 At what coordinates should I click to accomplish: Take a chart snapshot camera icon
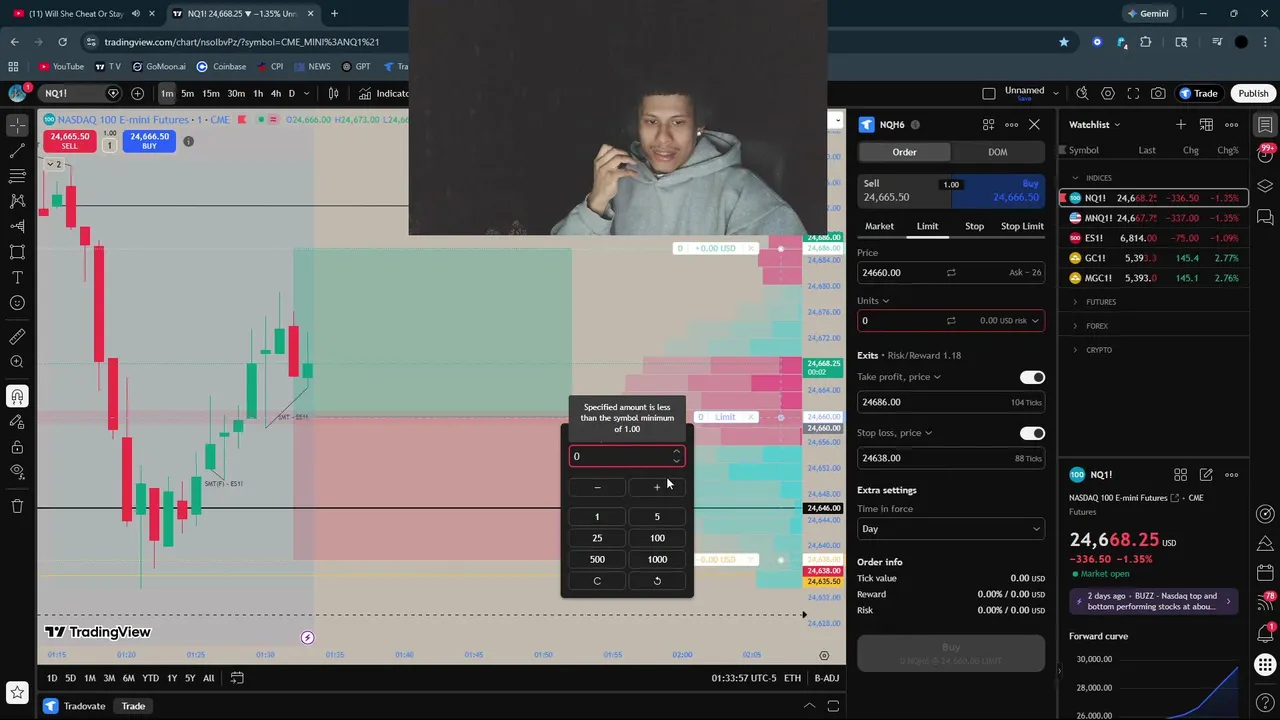coord(1158,93)
